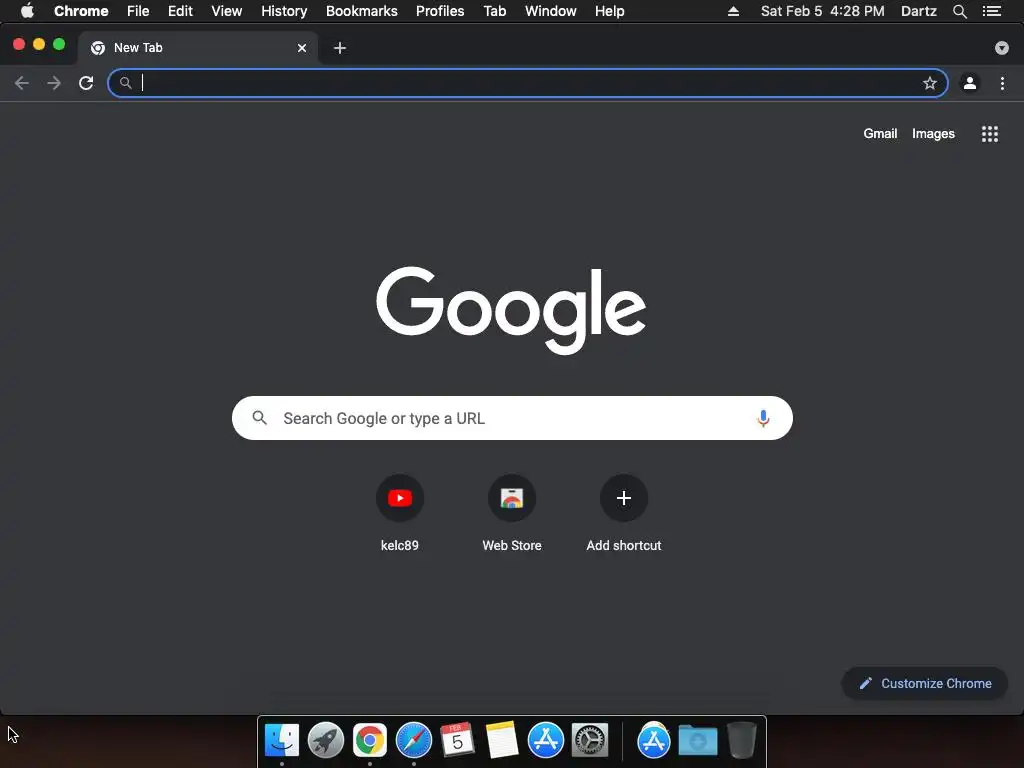This screenshot has width=1024, height=768.
Task: Open the History menu
Action: pyautogui.click(x=284, y=11)
